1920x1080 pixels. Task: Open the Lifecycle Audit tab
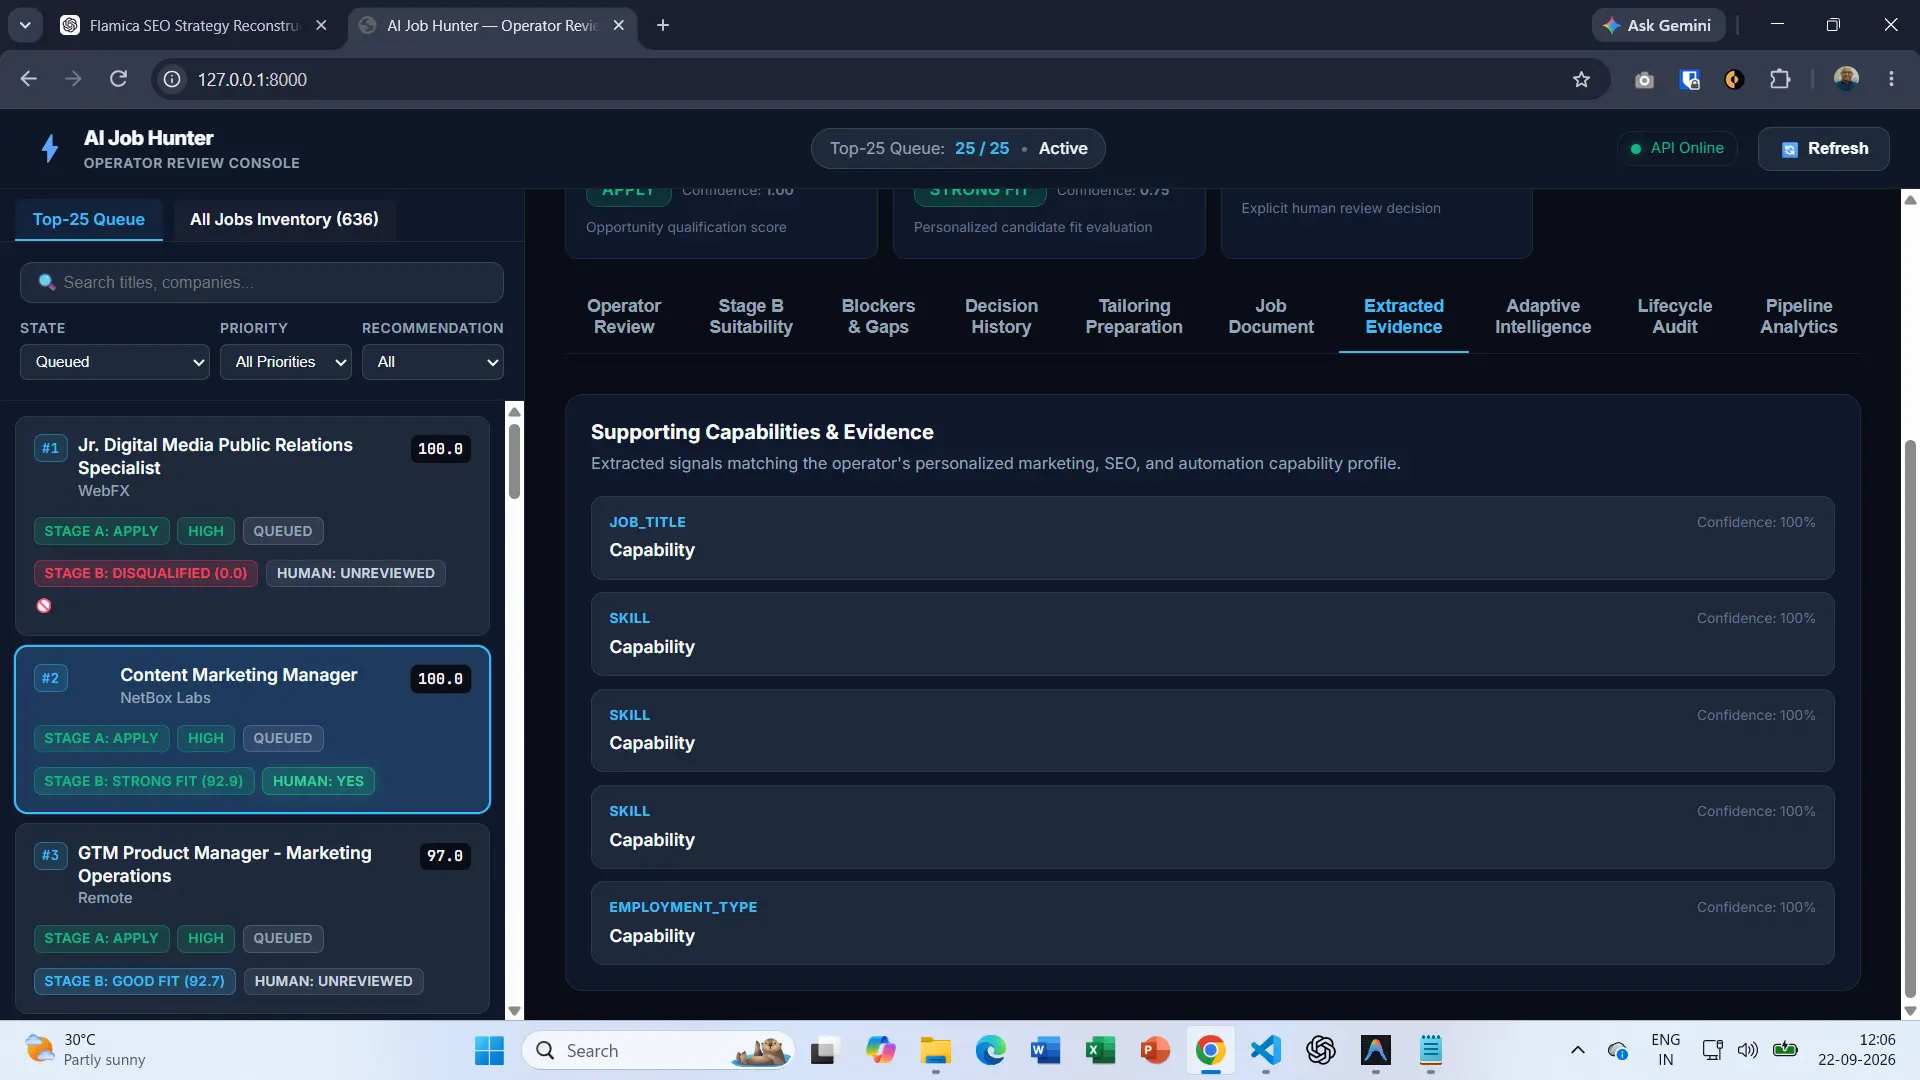coord(1675,316)
